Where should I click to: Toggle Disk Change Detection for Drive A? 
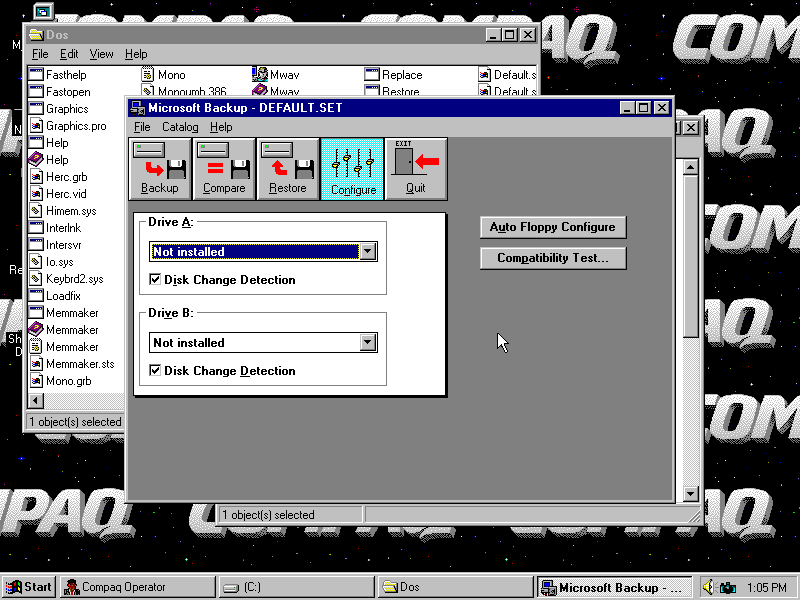tap(155, 279)
